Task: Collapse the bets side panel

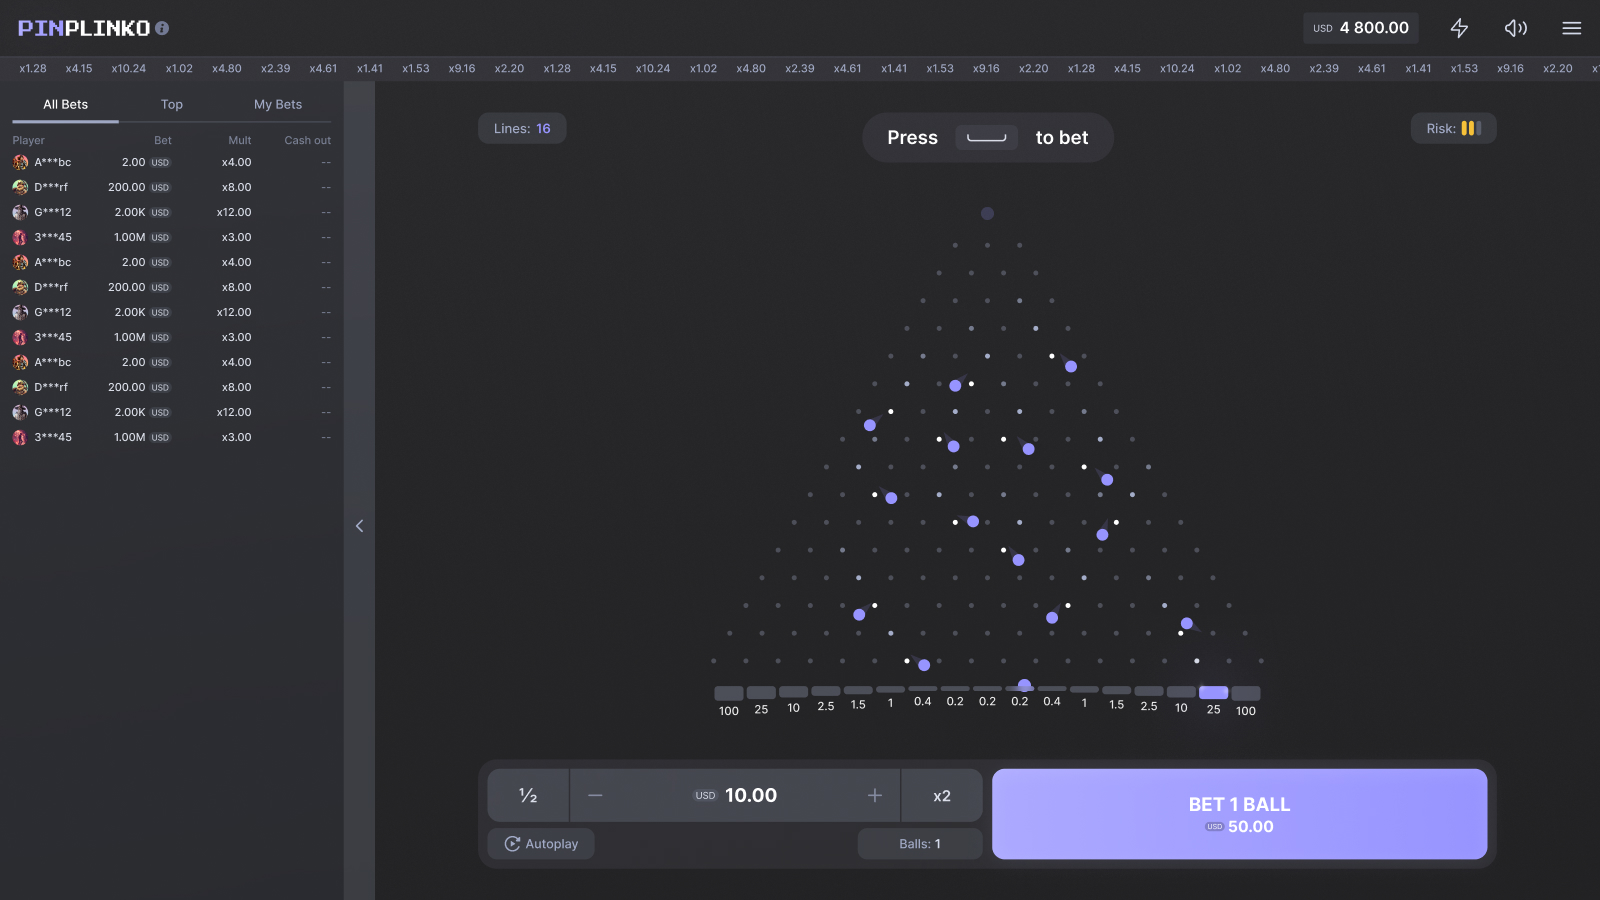Action: pyautogui.click(x=359, y=526)
